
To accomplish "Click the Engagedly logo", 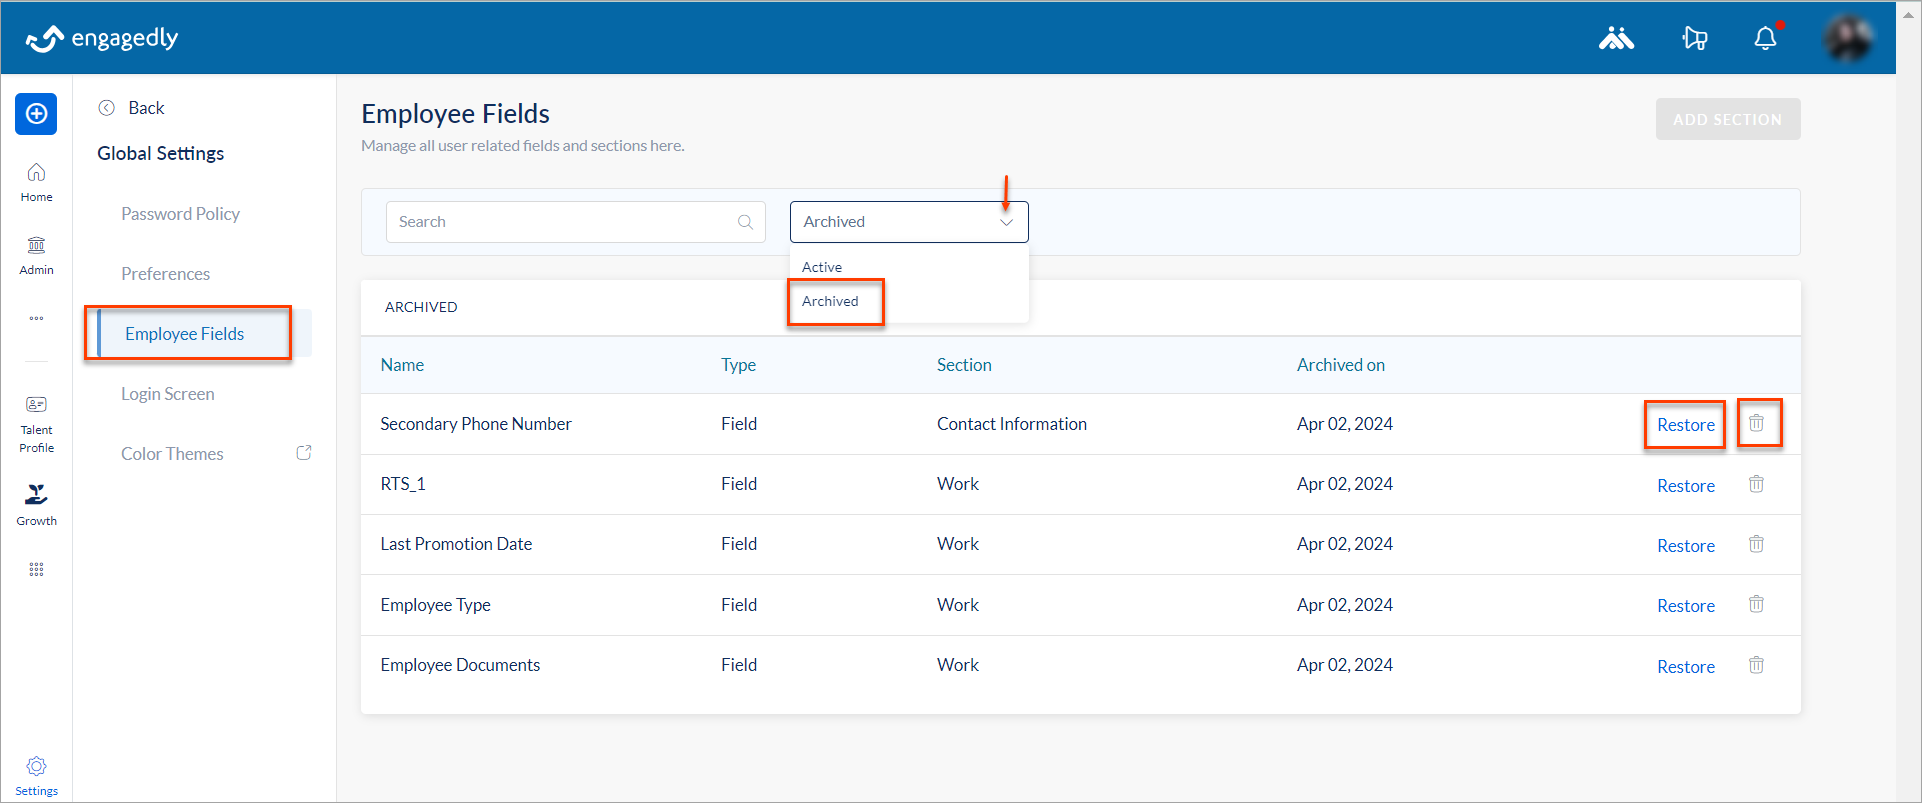I will click(x=102, y=38).
